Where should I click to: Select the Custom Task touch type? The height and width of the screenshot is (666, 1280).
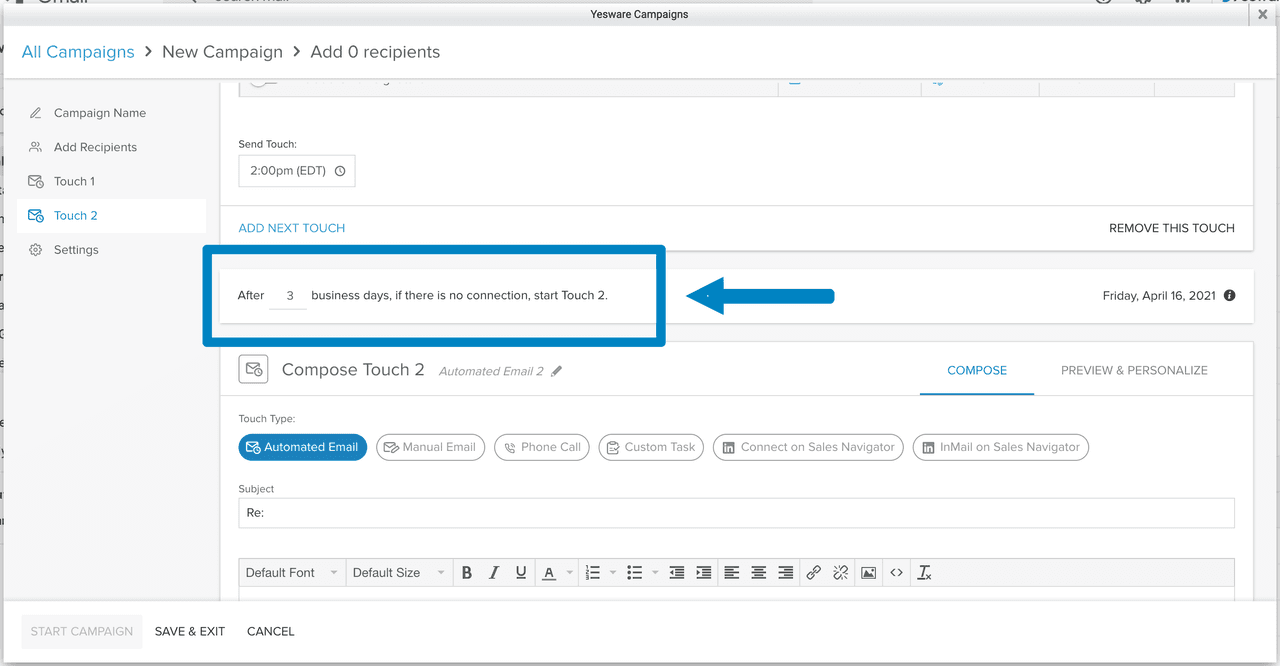pyautogui.click(x=651, y=447)
